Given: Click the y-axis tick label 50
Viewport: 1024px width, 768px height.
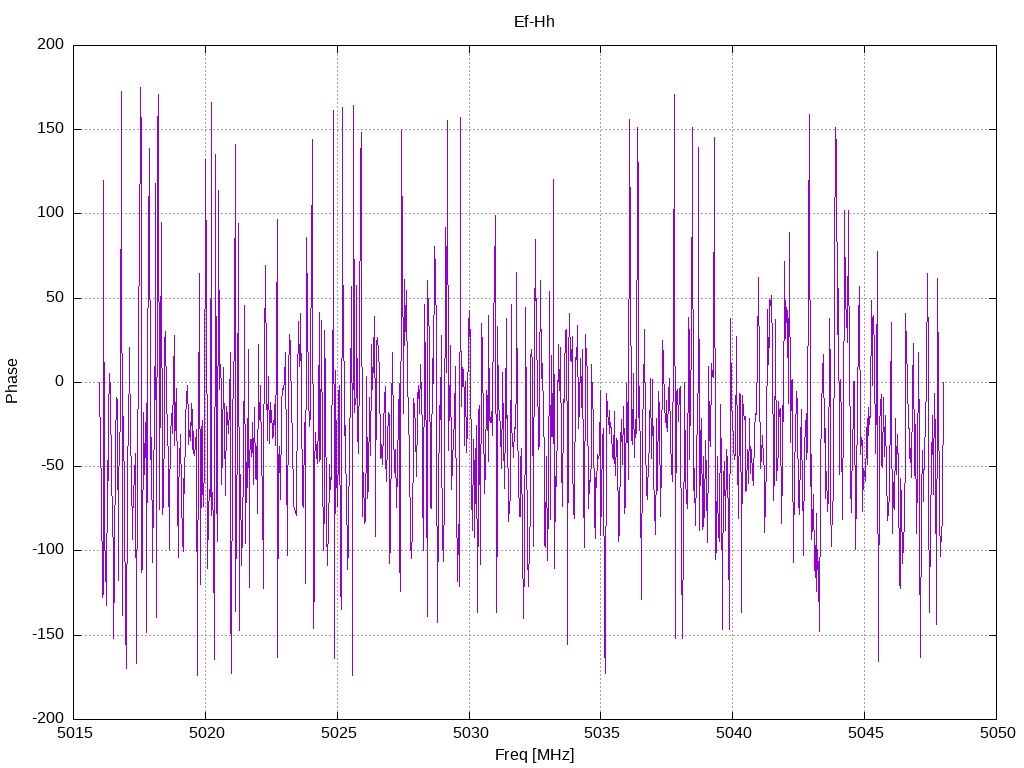Looking at the screenshot, I should [x=56, y=297].
